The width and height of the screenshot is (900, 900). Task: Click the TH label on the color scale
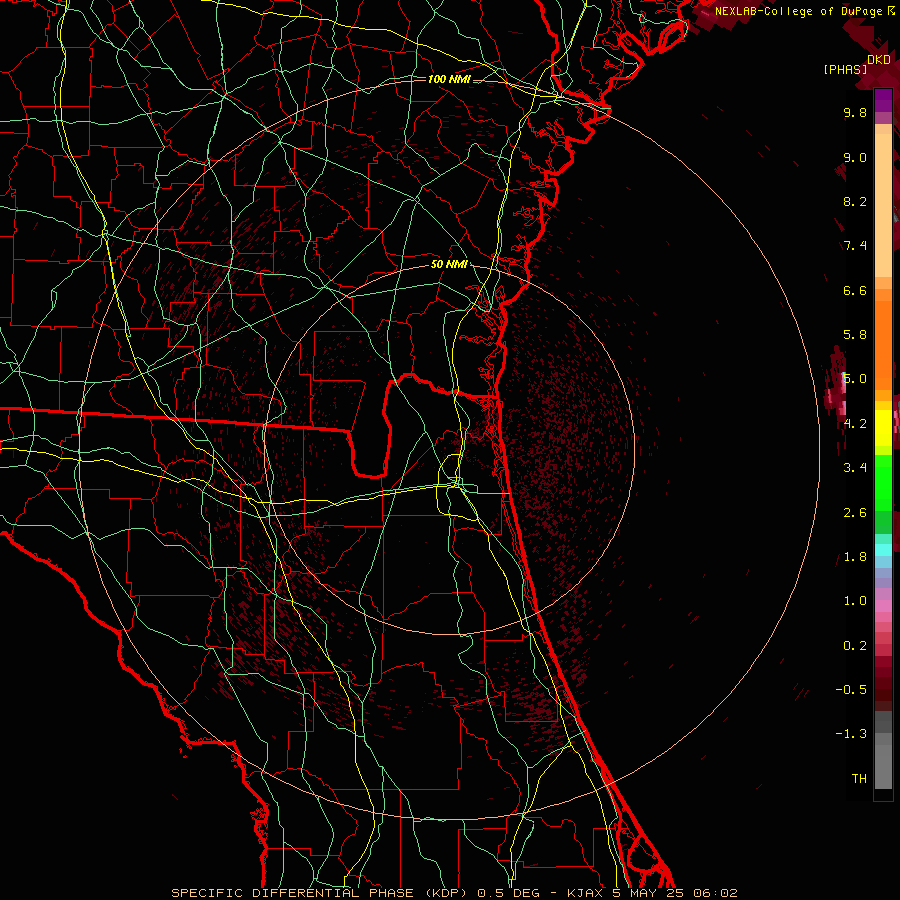click(x=859, y=779)
